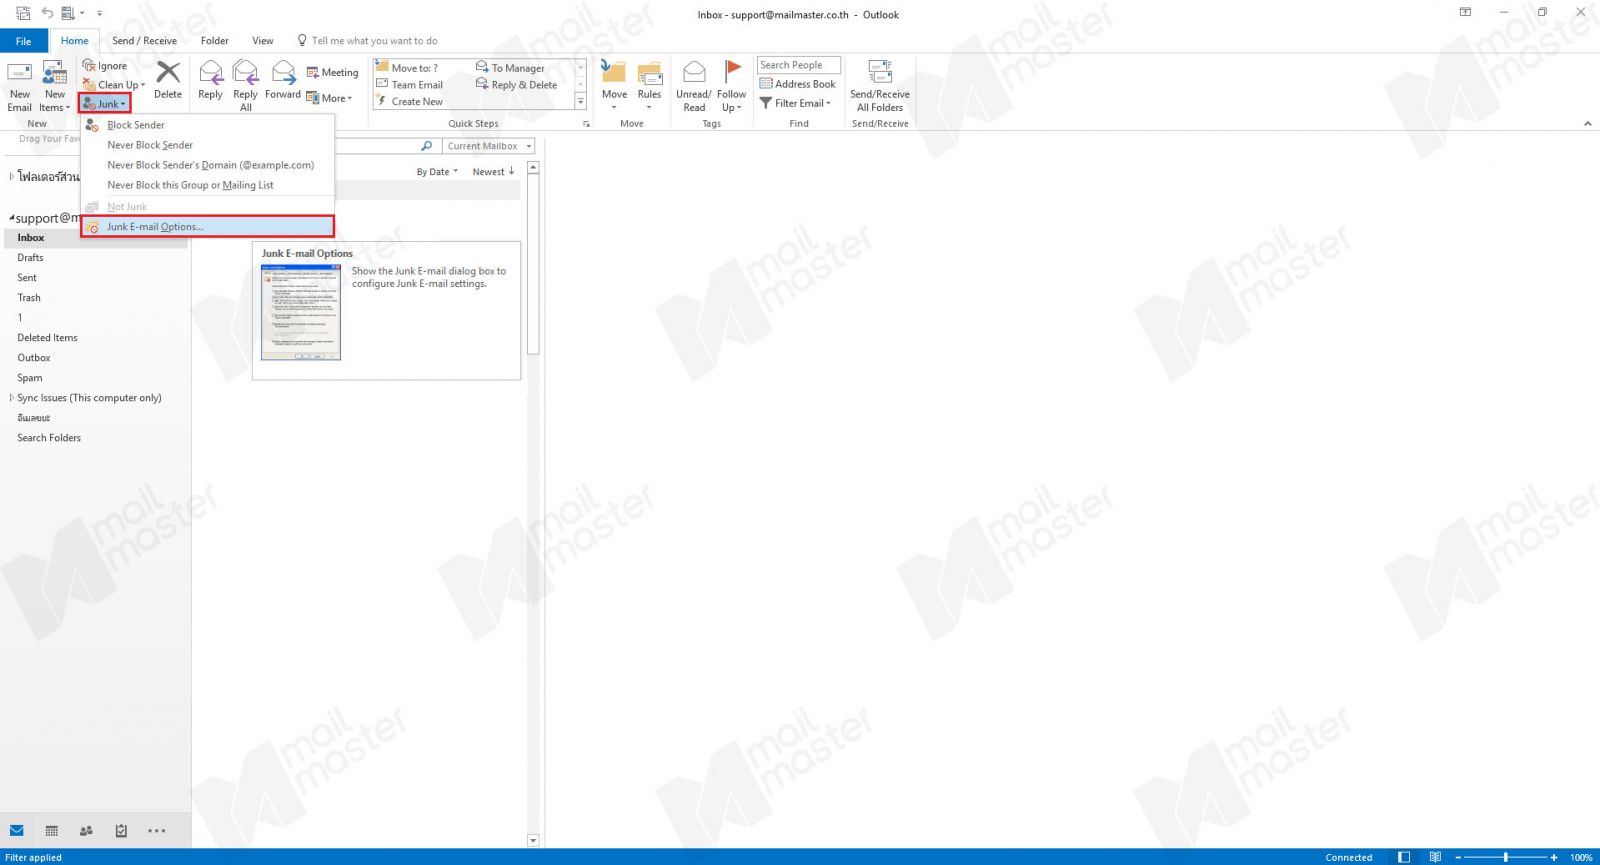Click the Meeting reply icon
Screen dimensions: 1600x865
313,72
